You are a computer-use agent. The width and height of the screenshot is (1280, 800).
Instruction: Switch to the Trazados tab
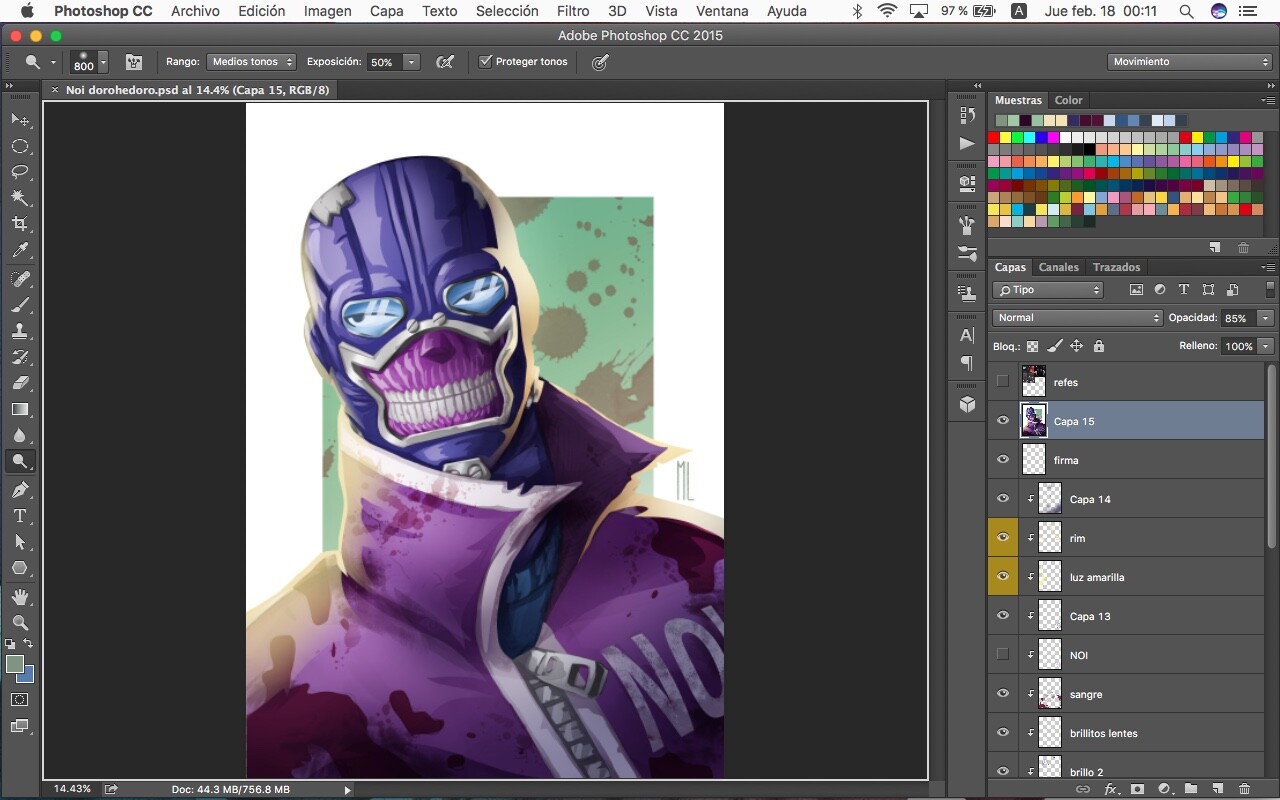1116,267
